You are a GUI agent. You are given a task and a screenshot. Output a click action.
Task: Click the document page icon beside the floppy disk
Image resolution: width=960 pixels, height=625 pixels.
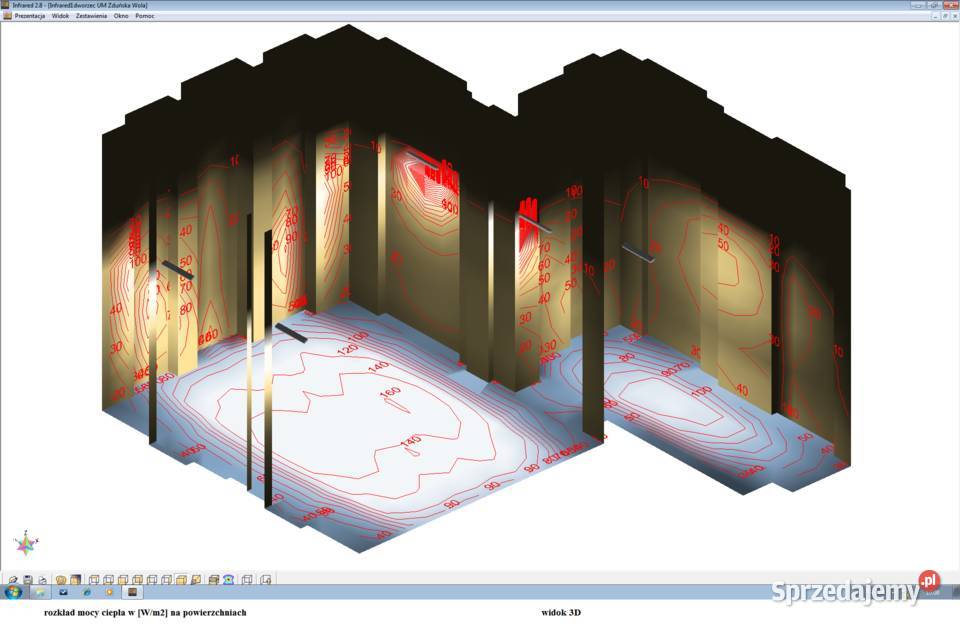tap(42, 579)
